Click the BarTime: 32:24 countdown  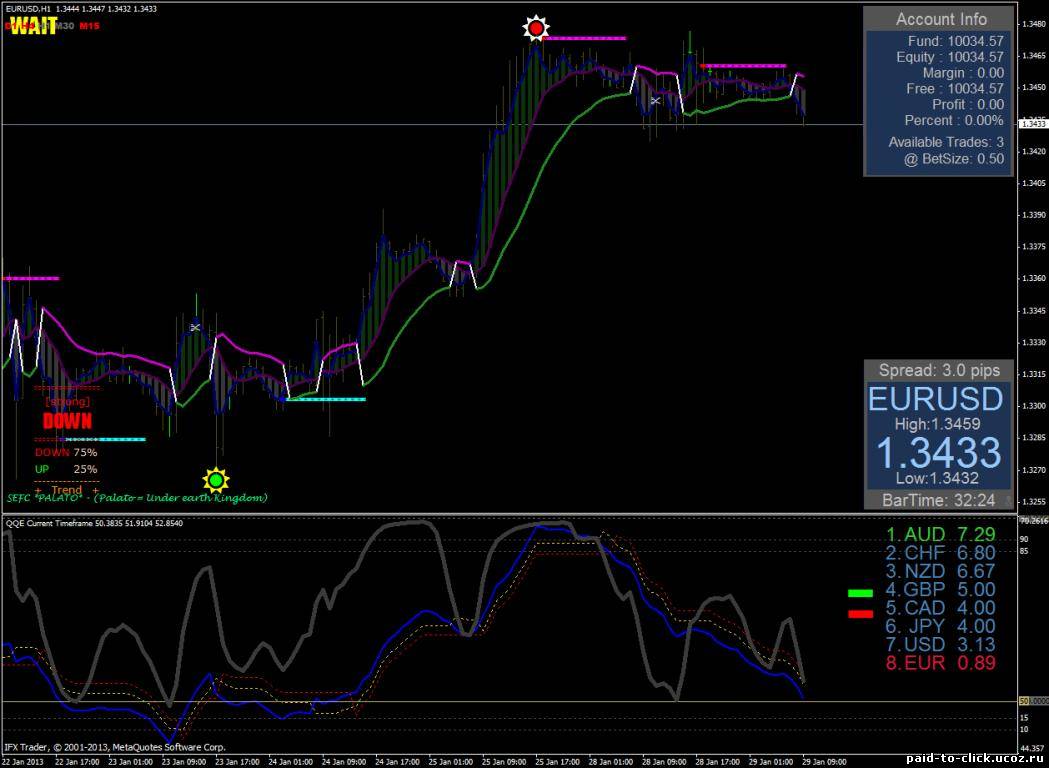938,500
